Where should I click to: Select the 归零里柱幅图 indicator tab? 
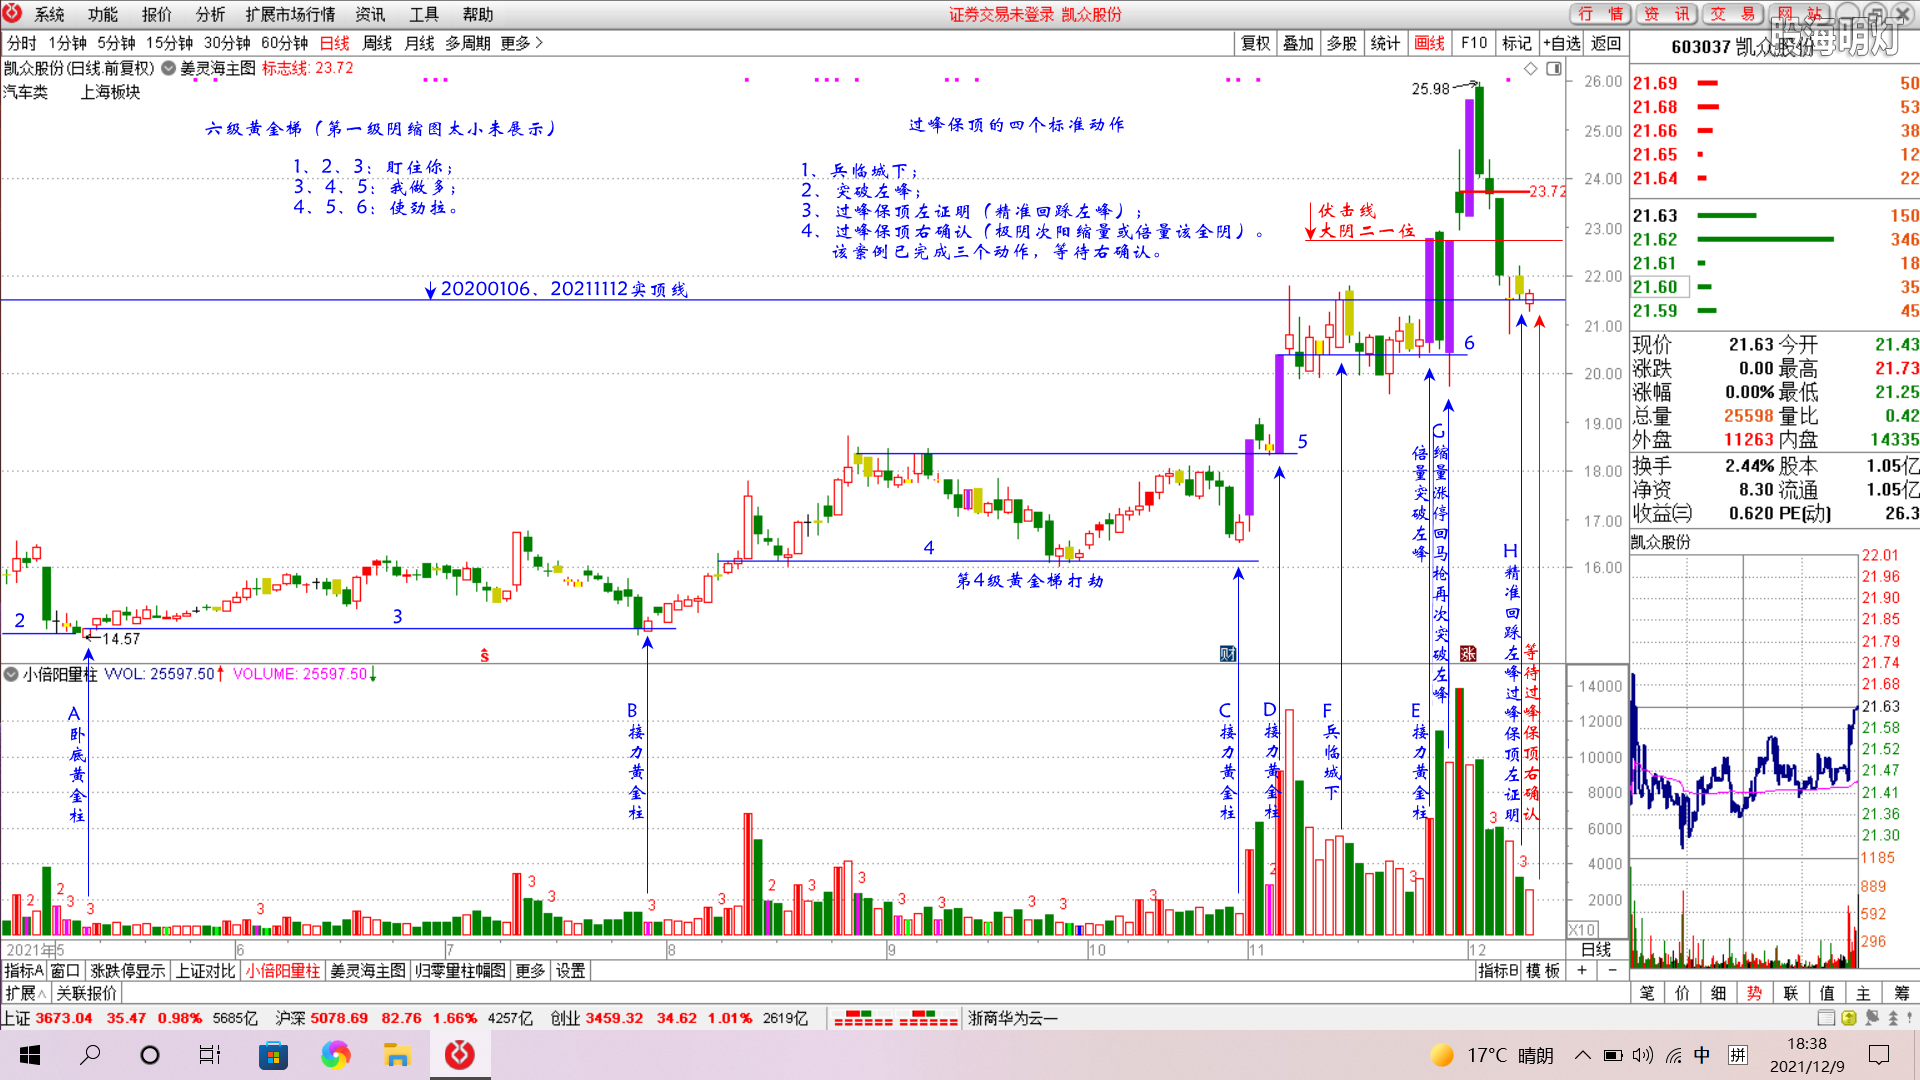[460, 970]
